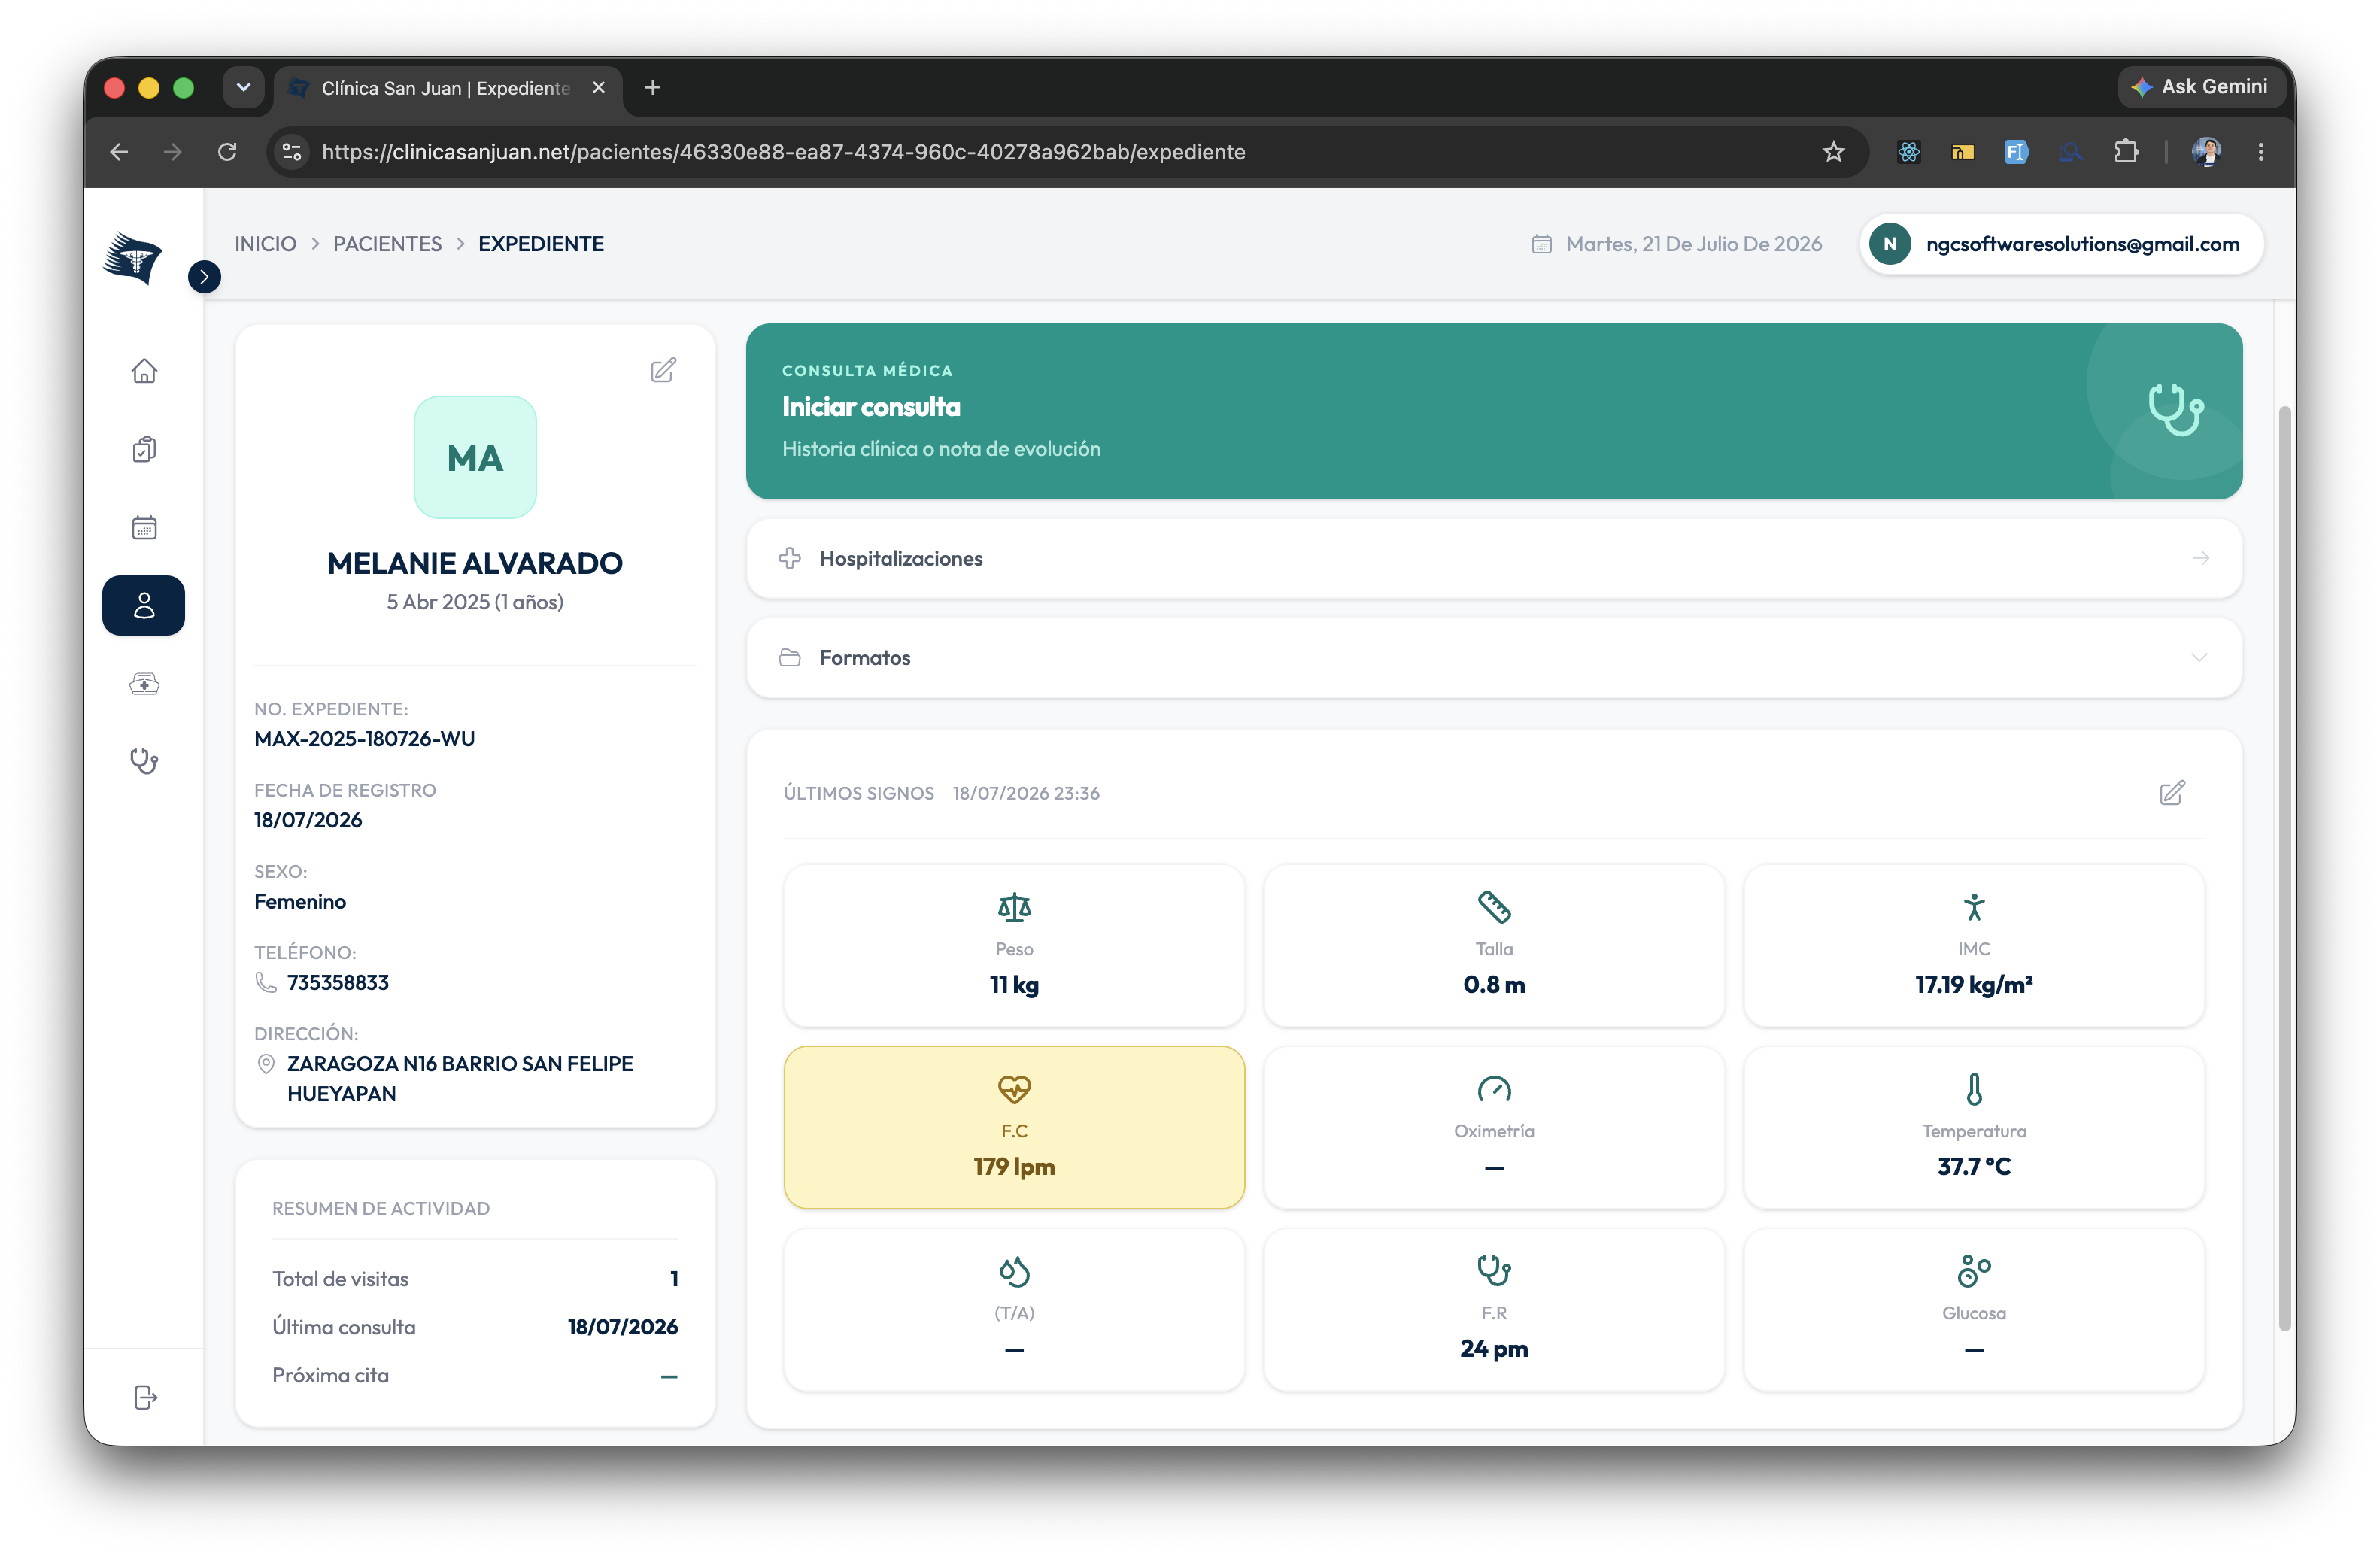
Task: Click patient name MELANIE ALVARADO
Action: 475,563
